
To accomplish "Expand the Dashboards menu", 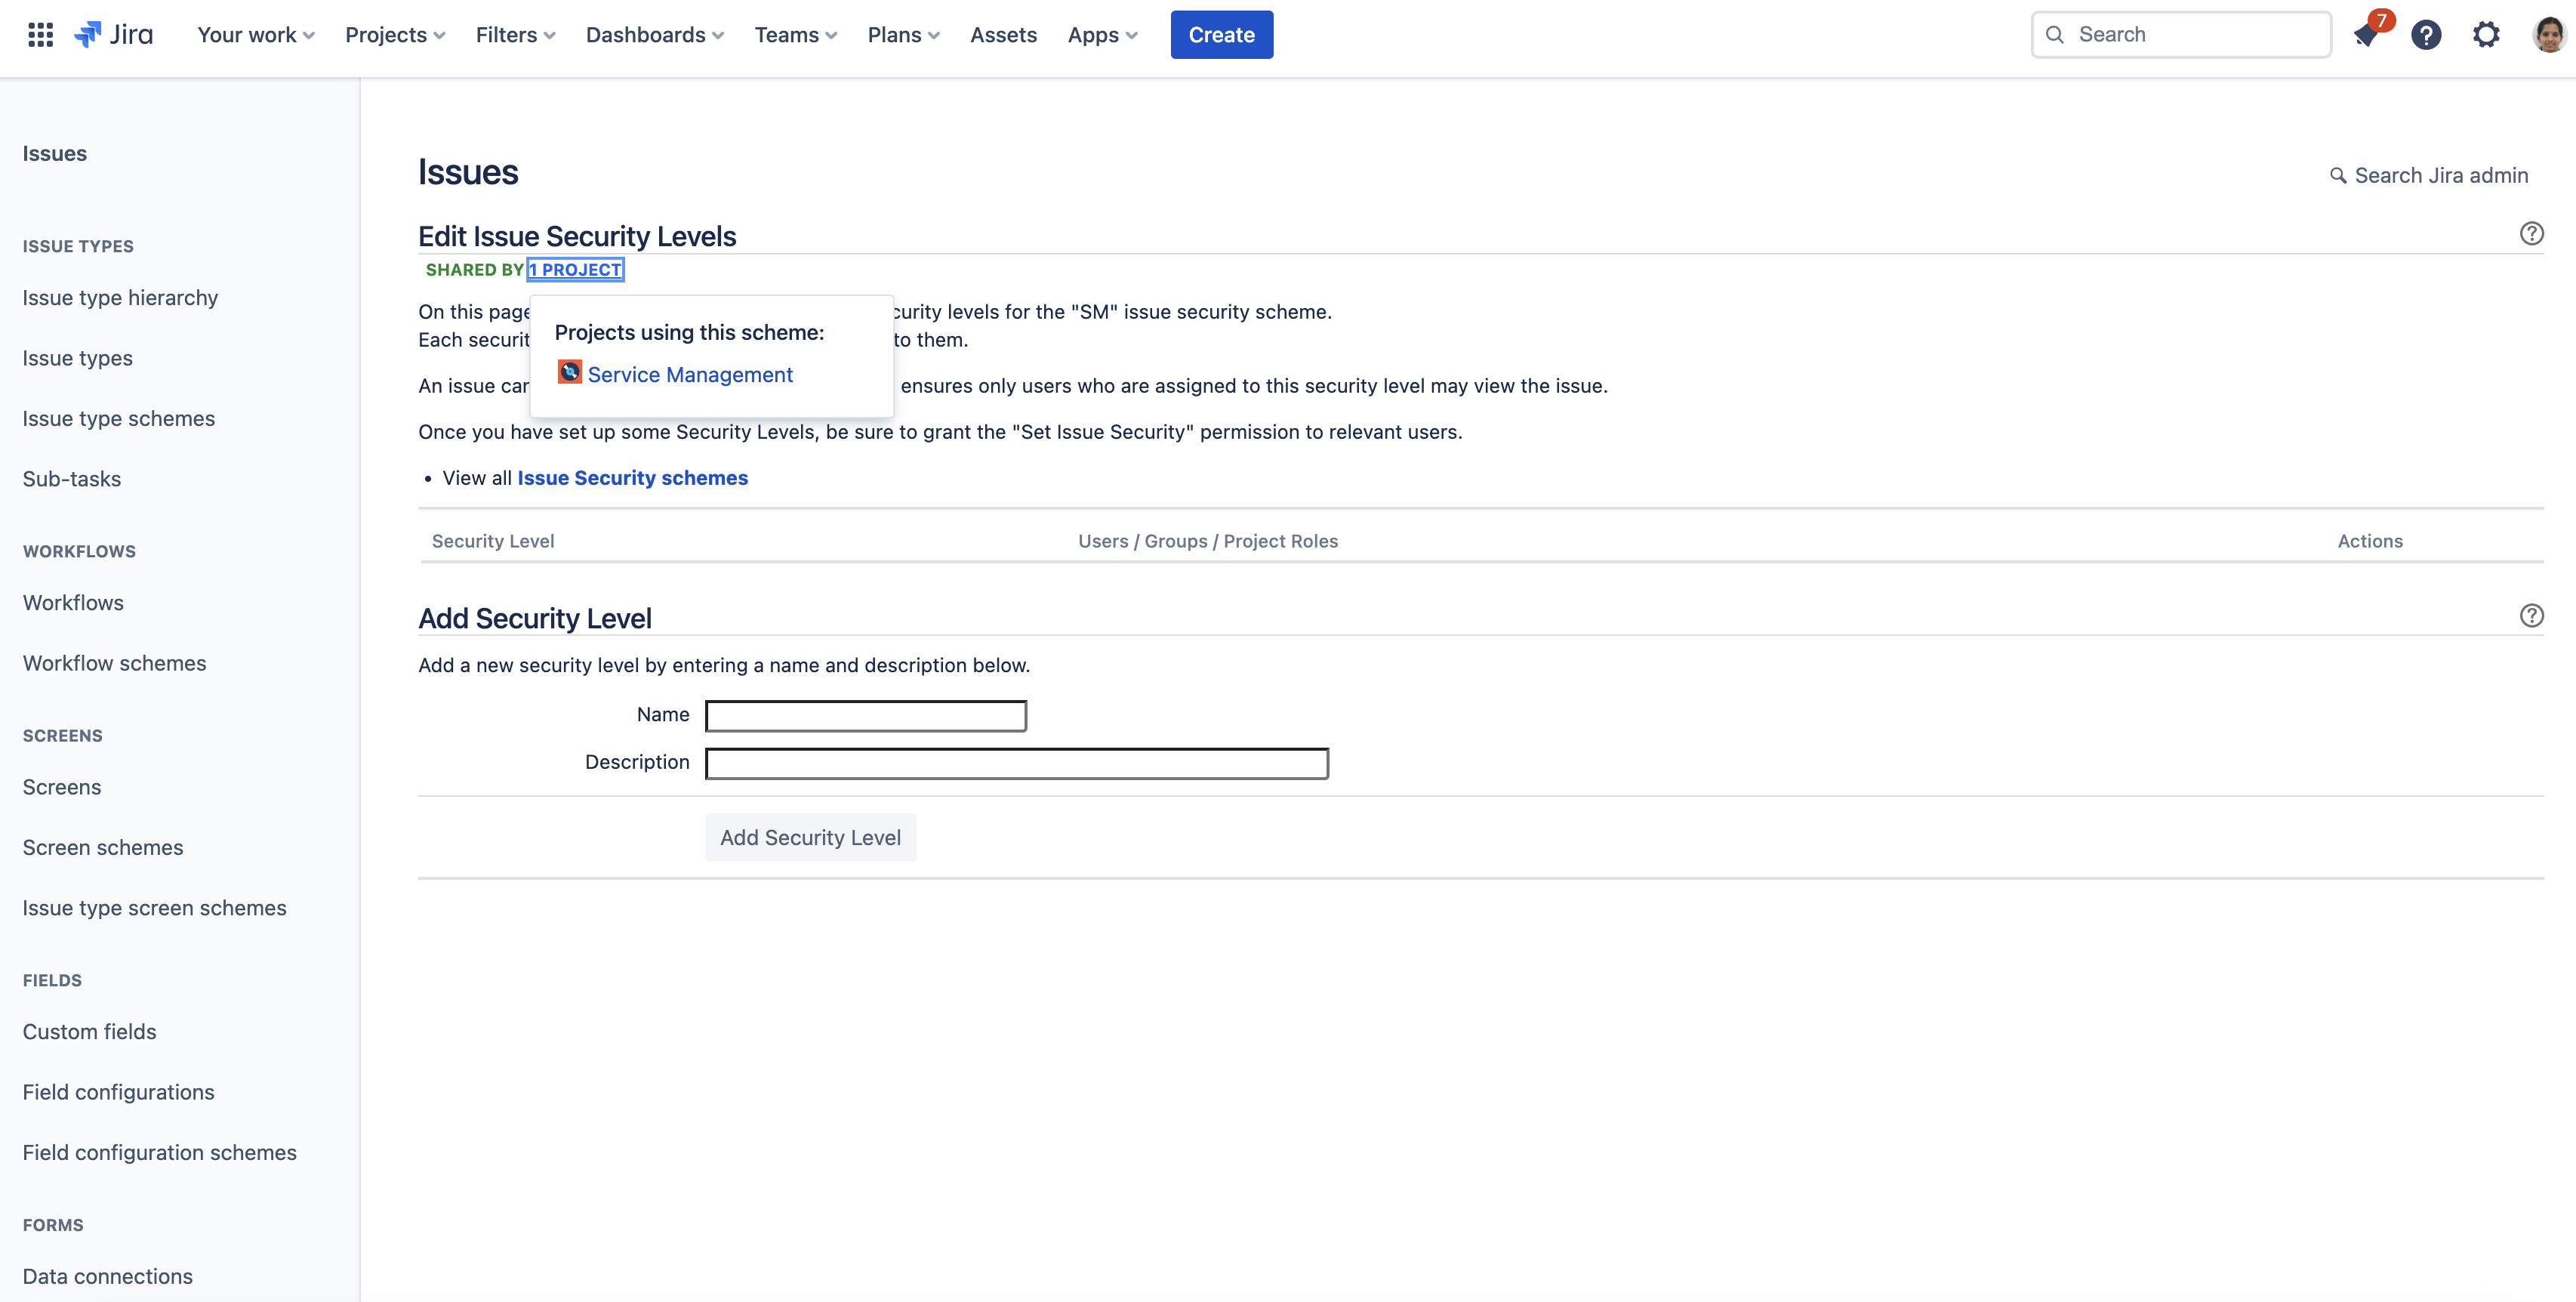I will (x=654, y=35).
